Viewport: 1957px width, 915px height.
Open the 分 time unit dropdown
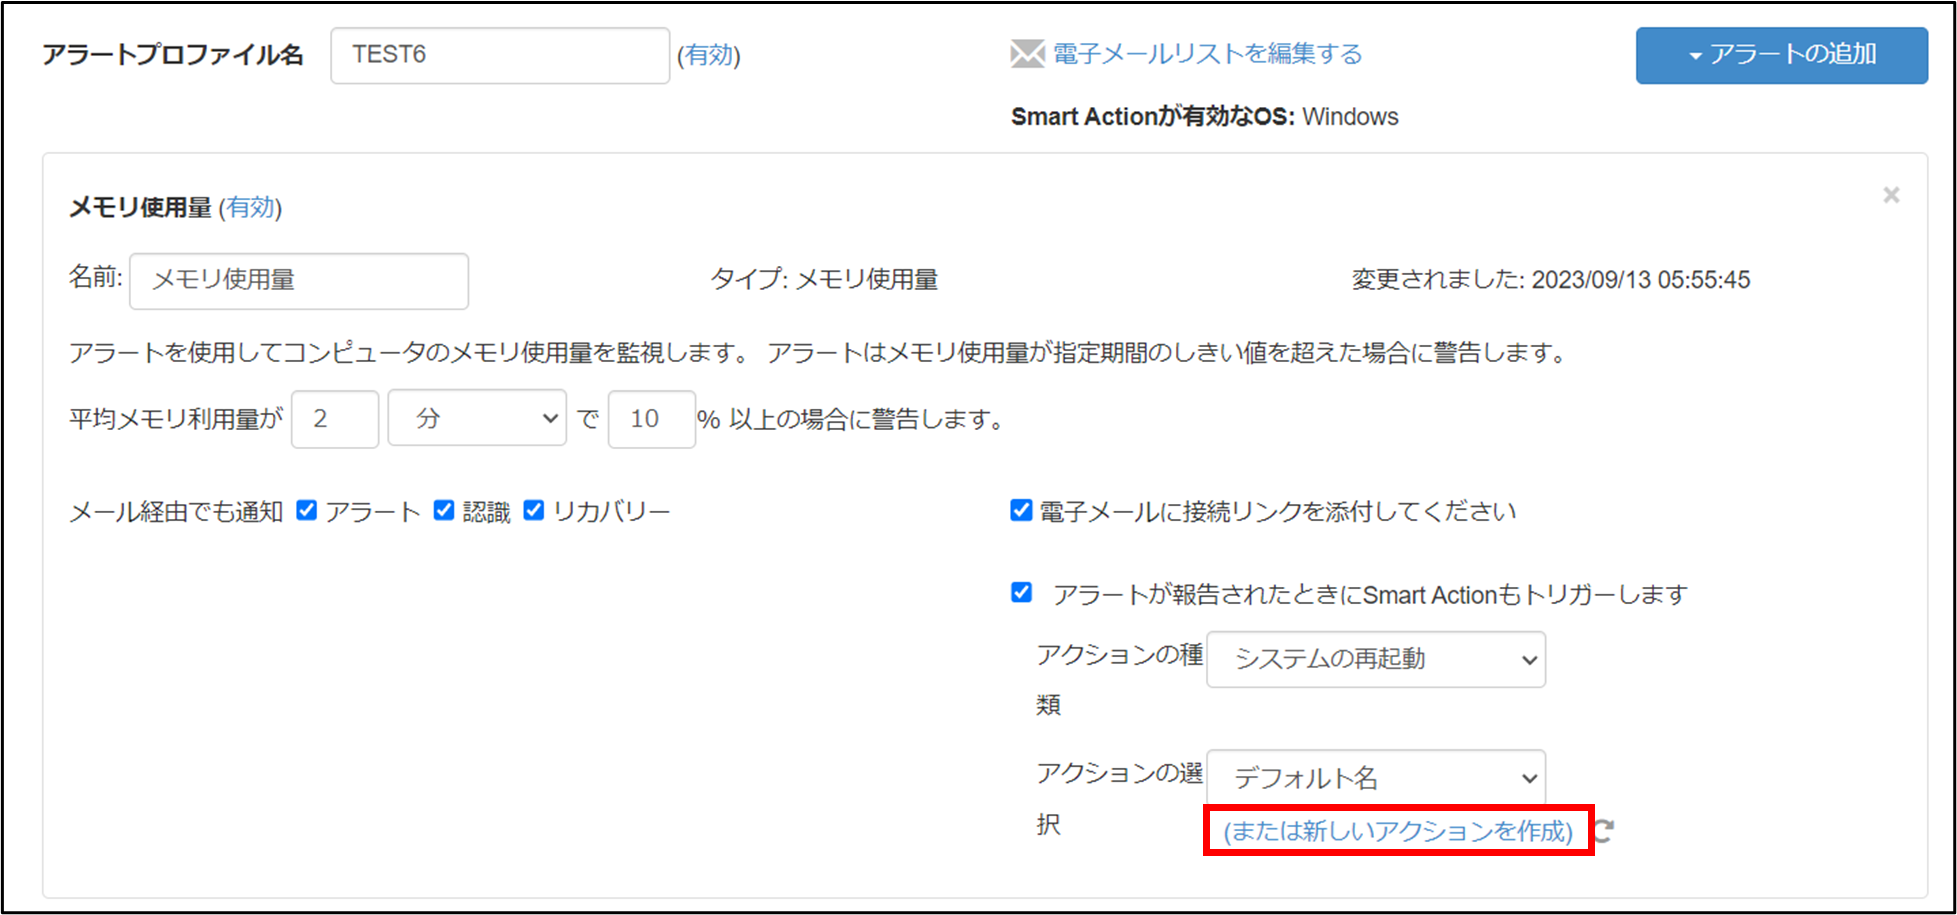[x=477, y=418]
